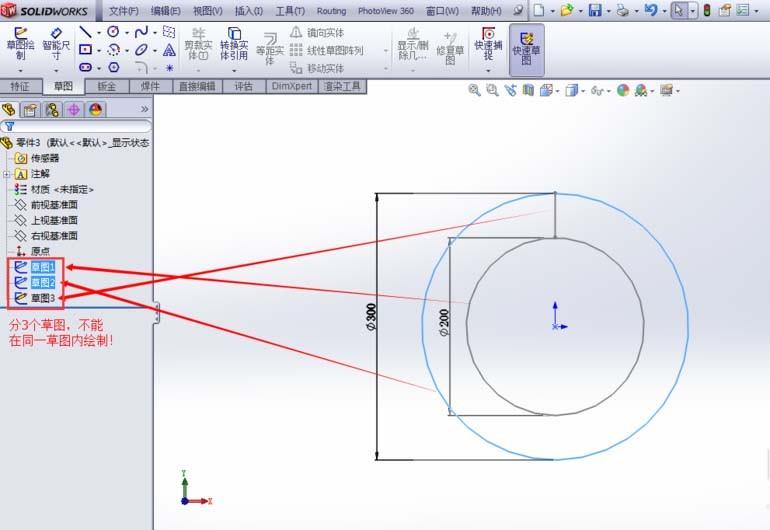
Task: Open the PropertyManager panel tab
Action: (30, 109)
